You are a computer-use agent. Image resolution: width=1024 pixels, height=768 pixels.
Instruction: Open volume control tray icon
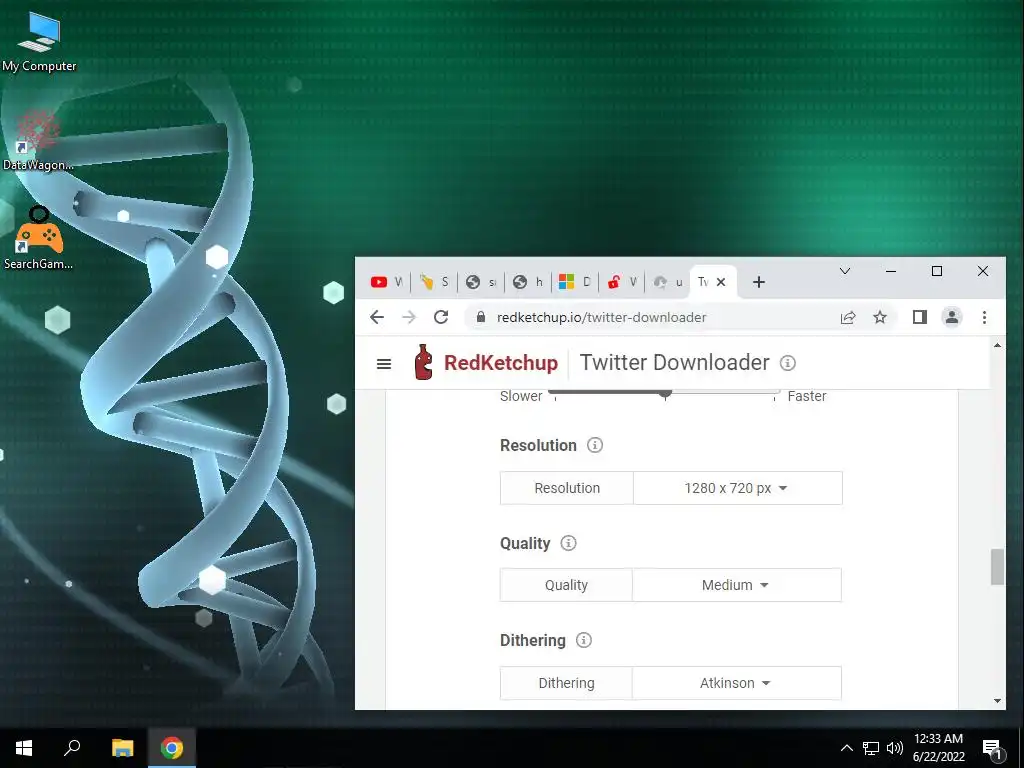[895, 748]
